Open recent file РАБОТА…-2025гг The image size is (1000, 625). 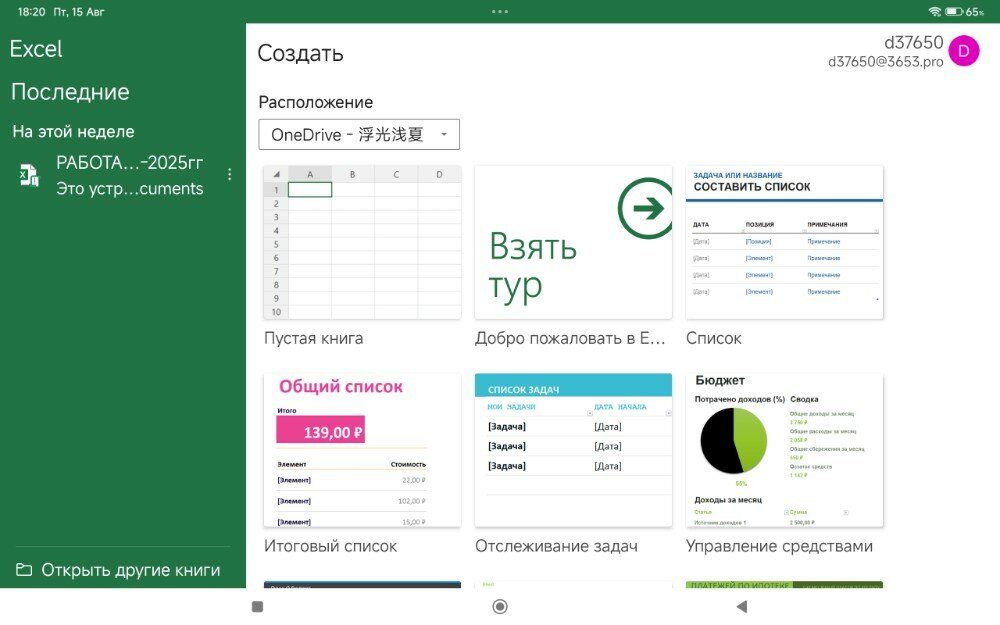(124, 175)
